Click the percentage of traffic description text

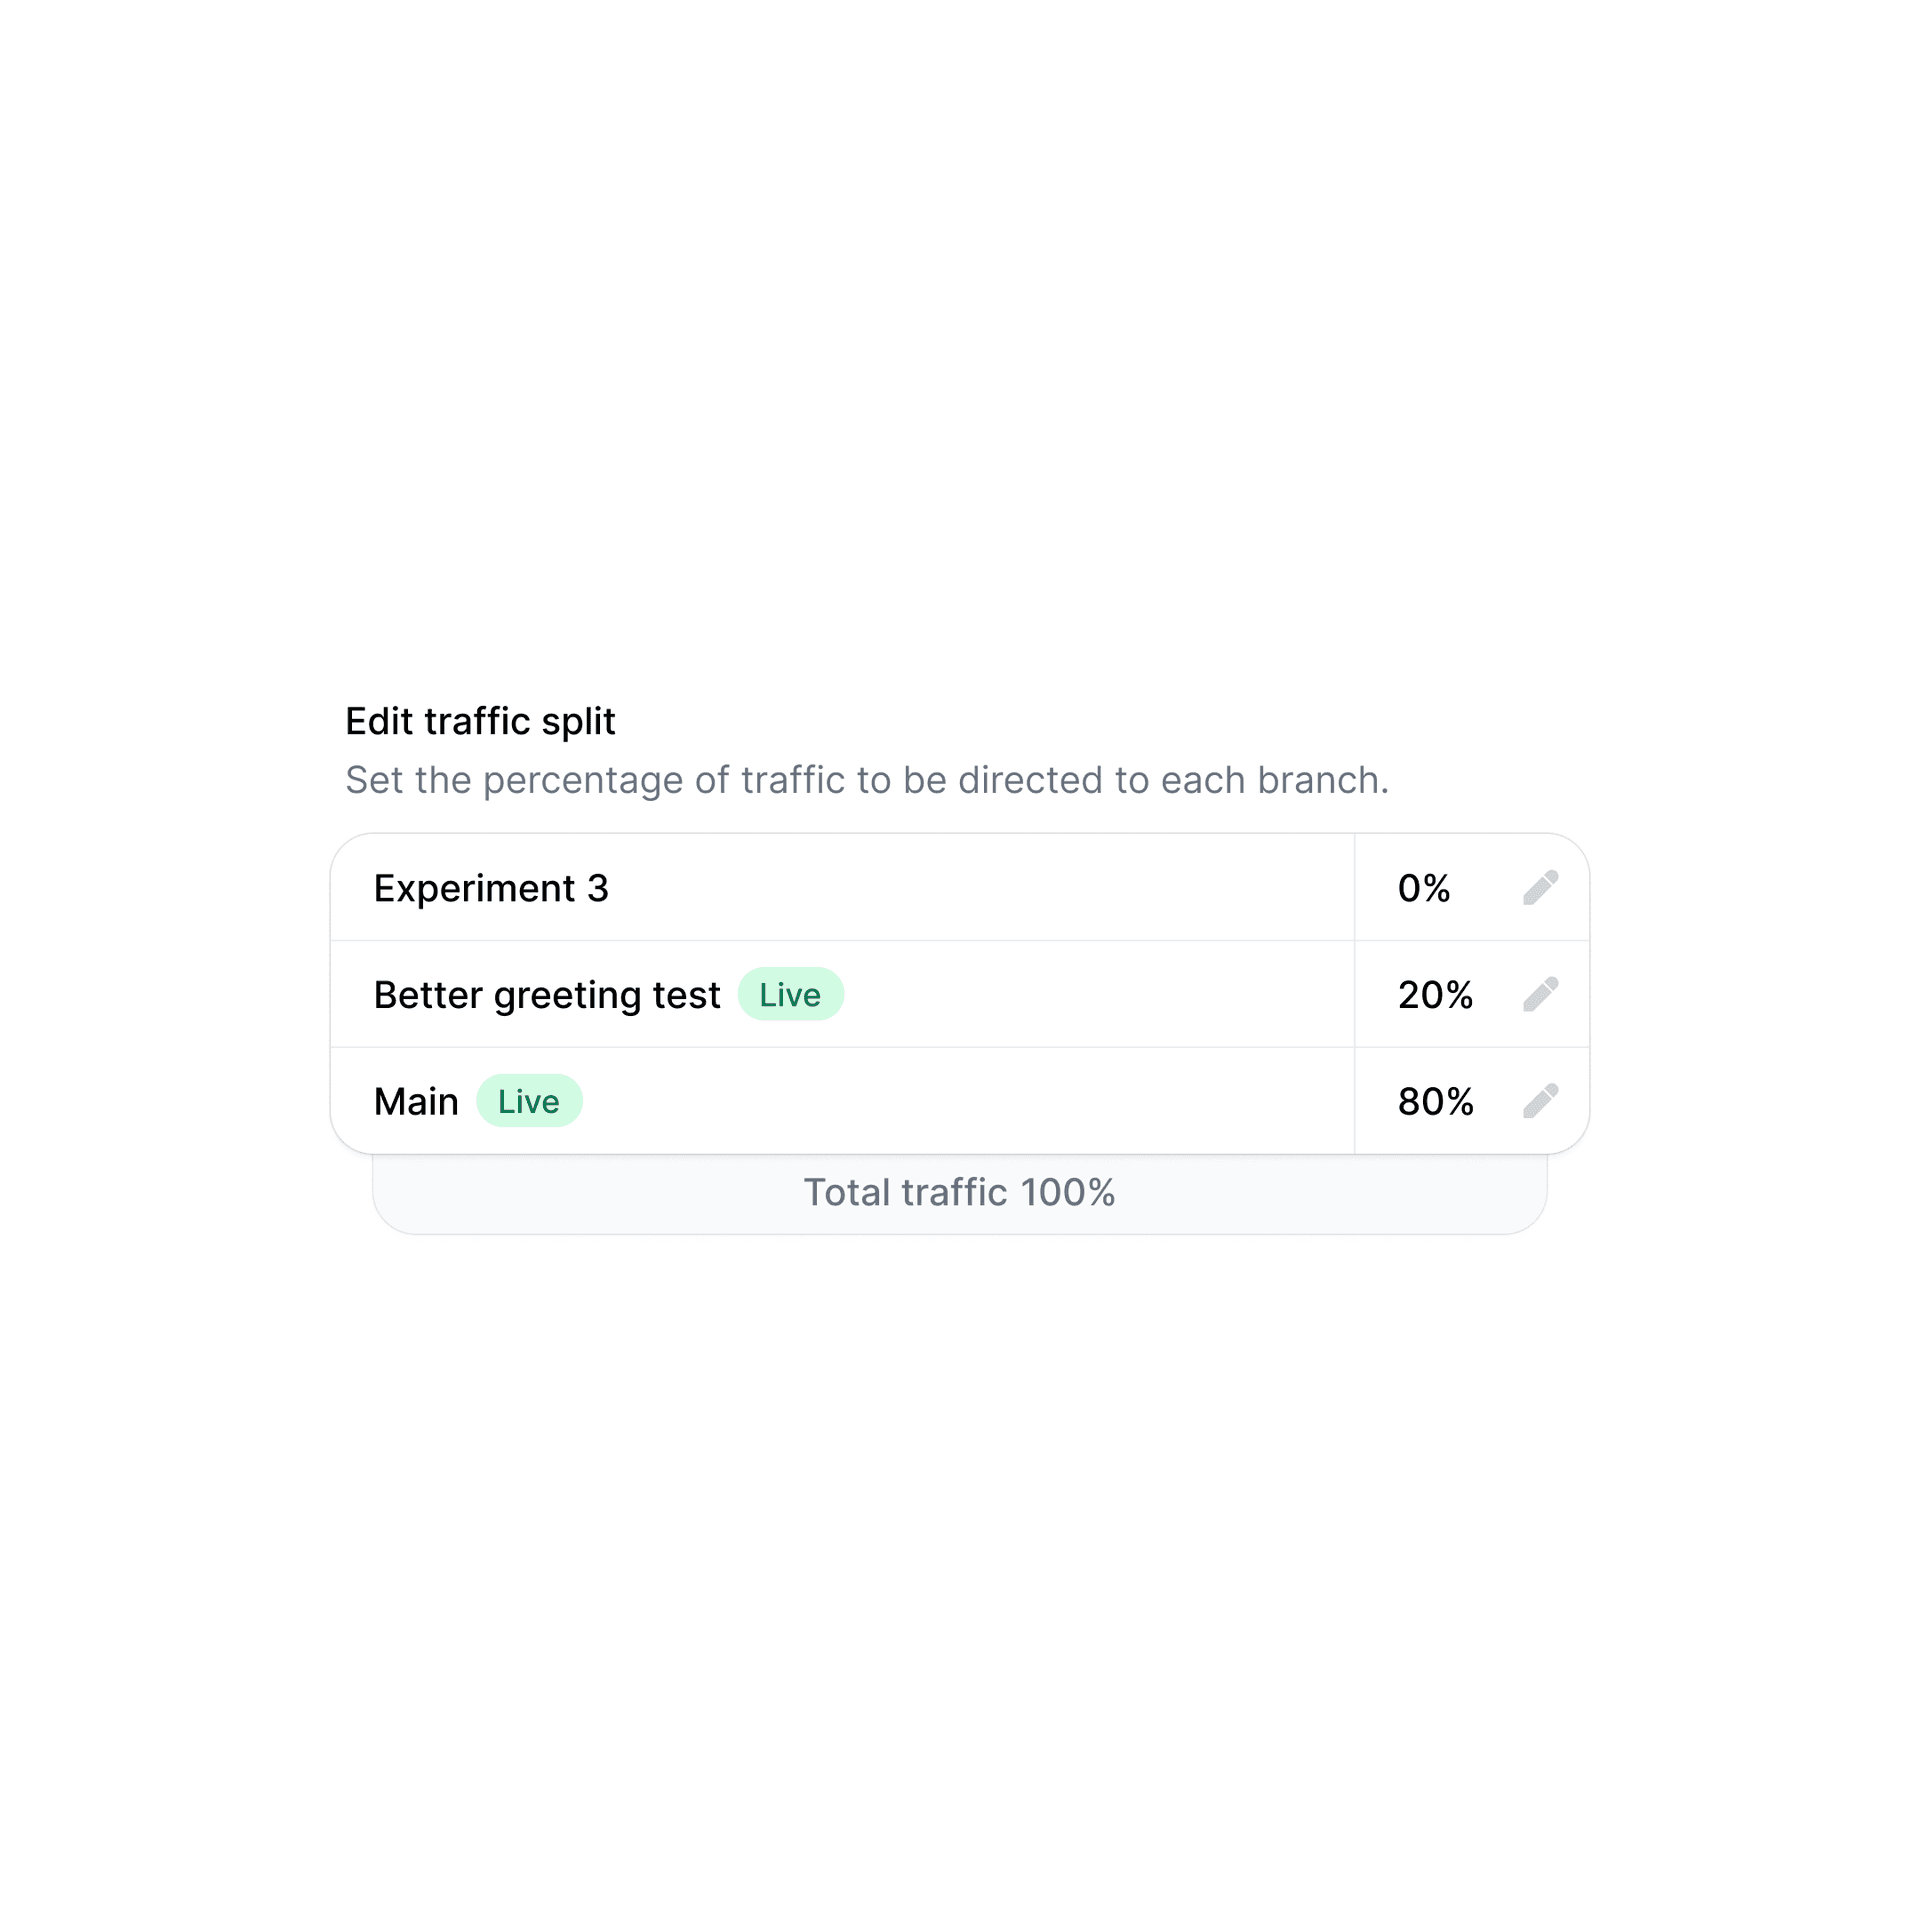[866, 780]
